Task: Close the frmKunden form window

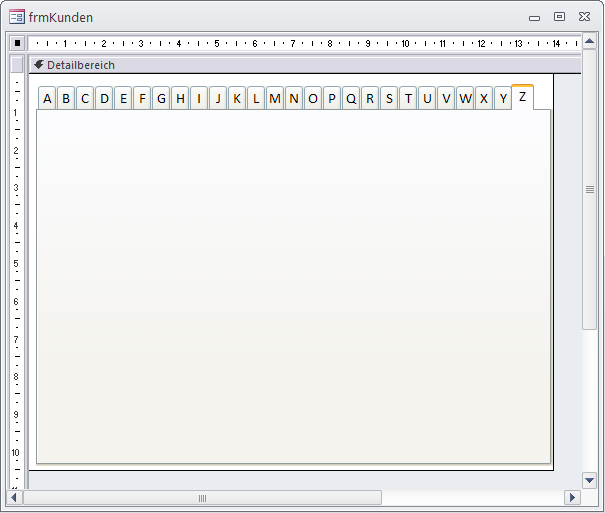Action: coord(585,17)
